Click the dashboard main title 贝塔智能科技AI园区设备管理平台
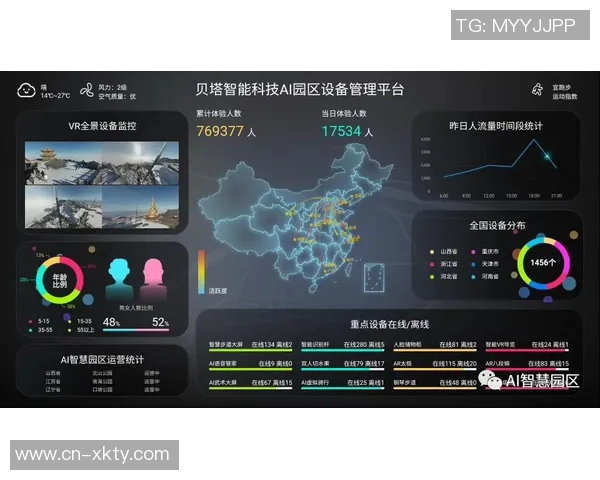This screenshot has height=480, width=600. pos(300,89)
